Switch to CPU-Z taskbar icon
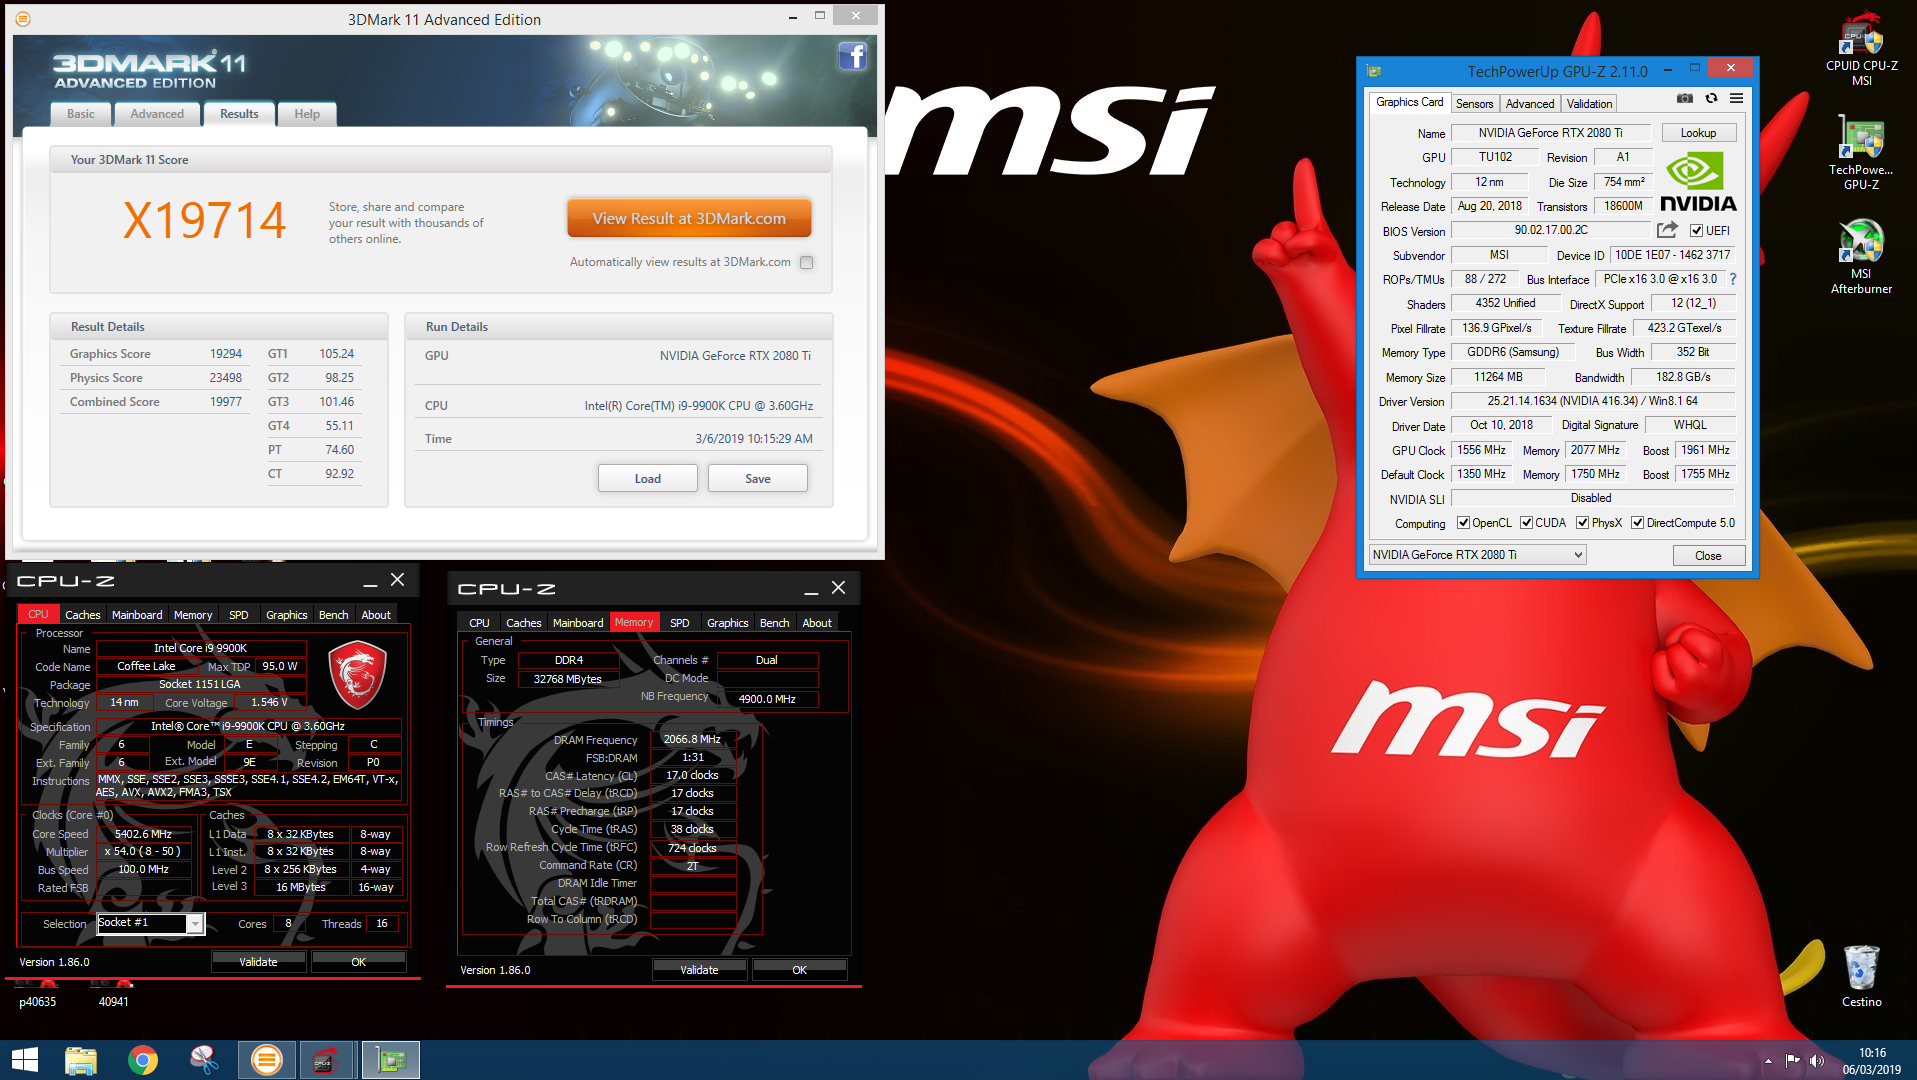1917x1080 pixels. point(327,1060)
